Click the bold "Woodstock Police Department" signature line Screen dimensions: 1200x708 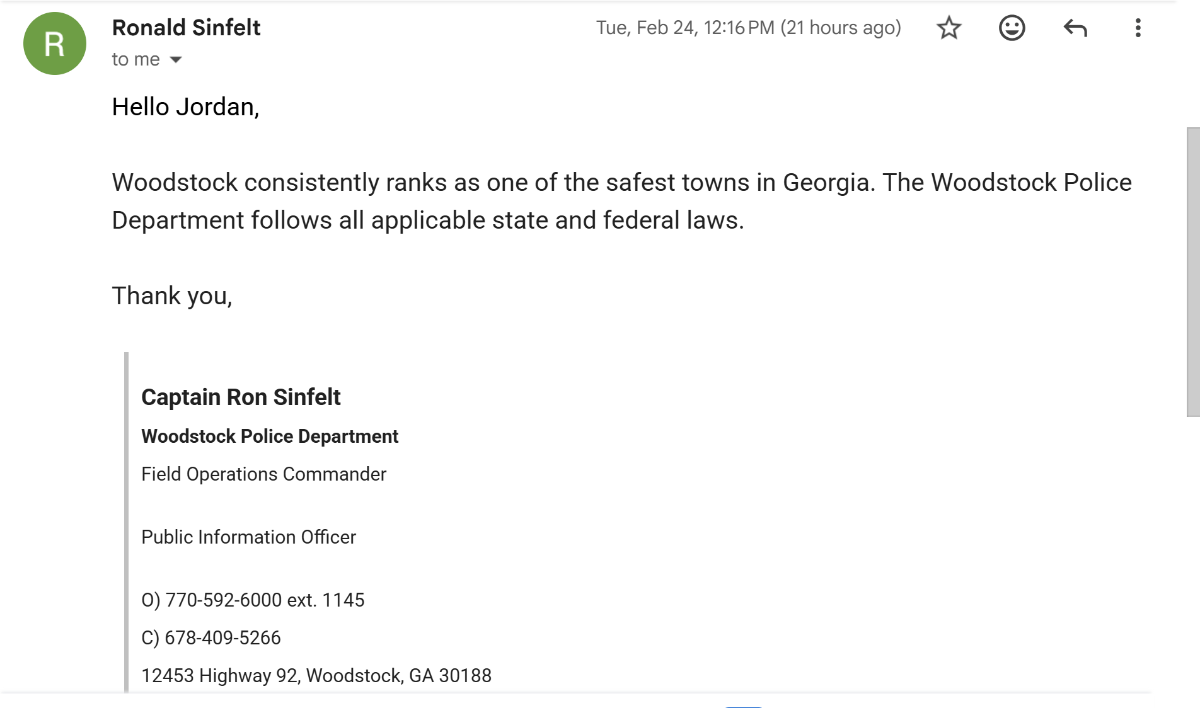270,436
